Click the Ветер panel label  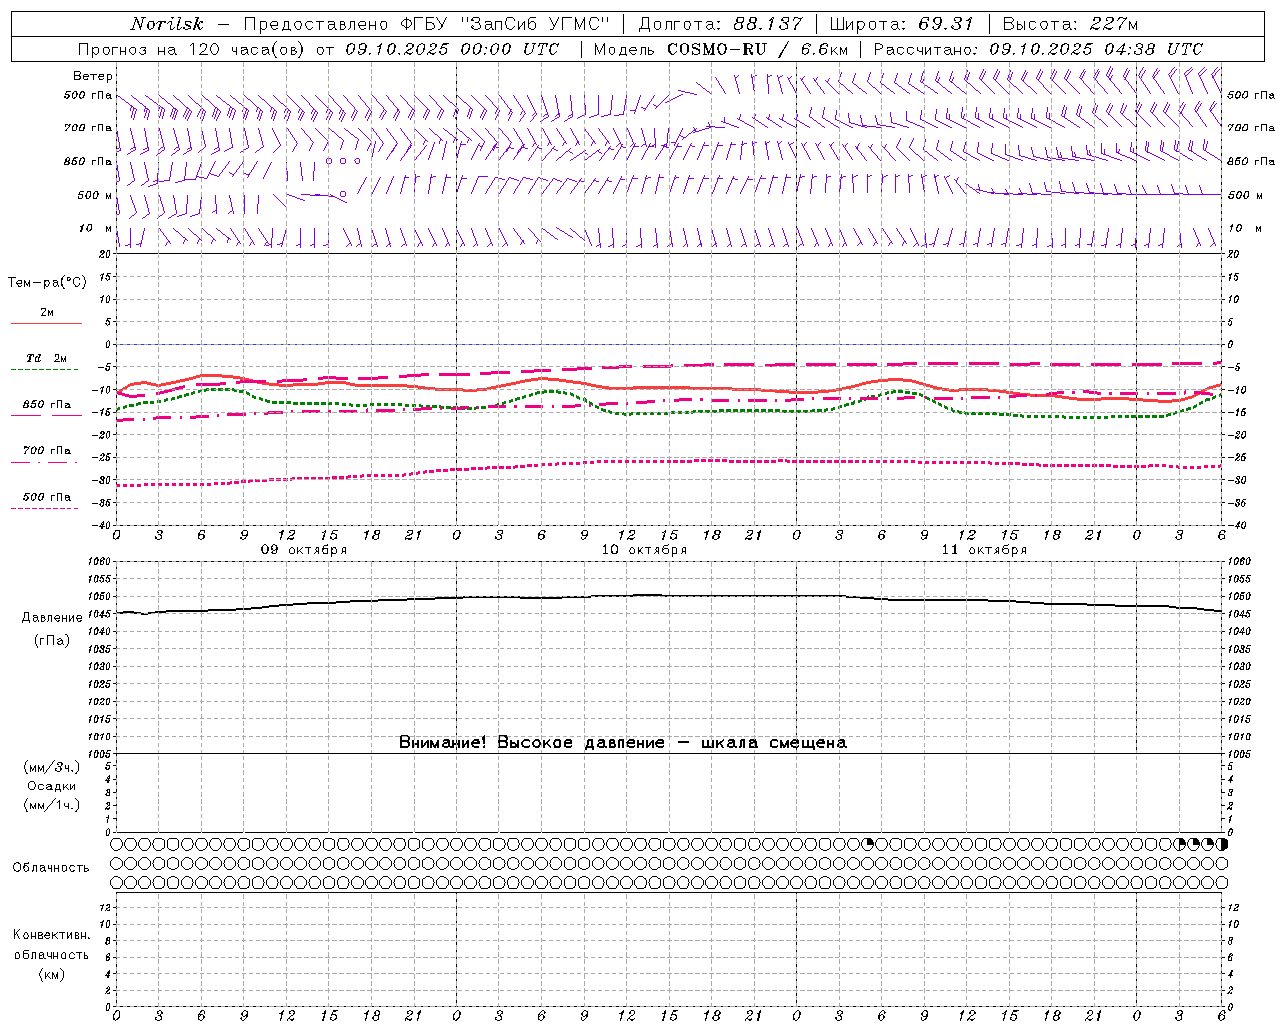[92, 76]
